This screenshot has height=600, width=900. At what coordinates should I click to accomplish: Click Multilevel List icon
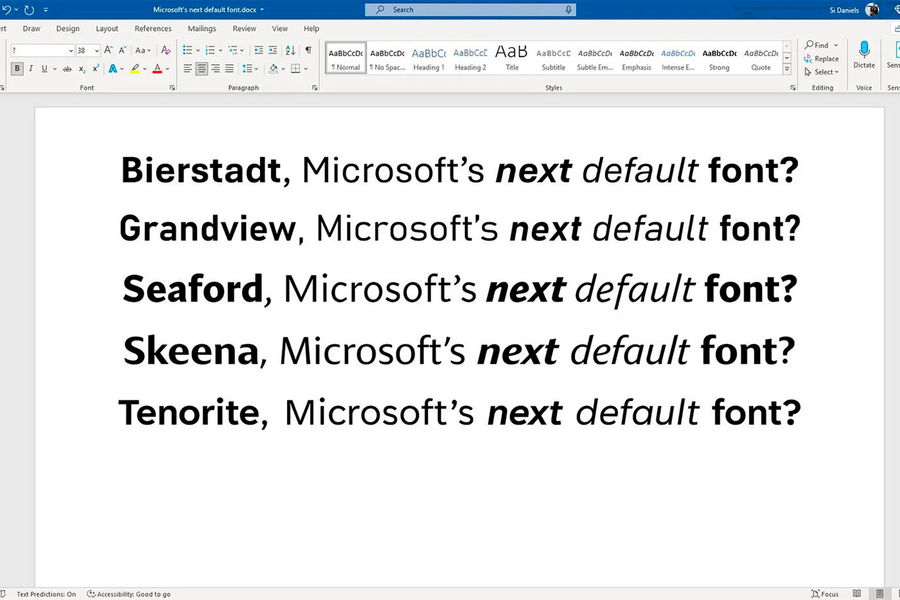(x=232, y=50)
